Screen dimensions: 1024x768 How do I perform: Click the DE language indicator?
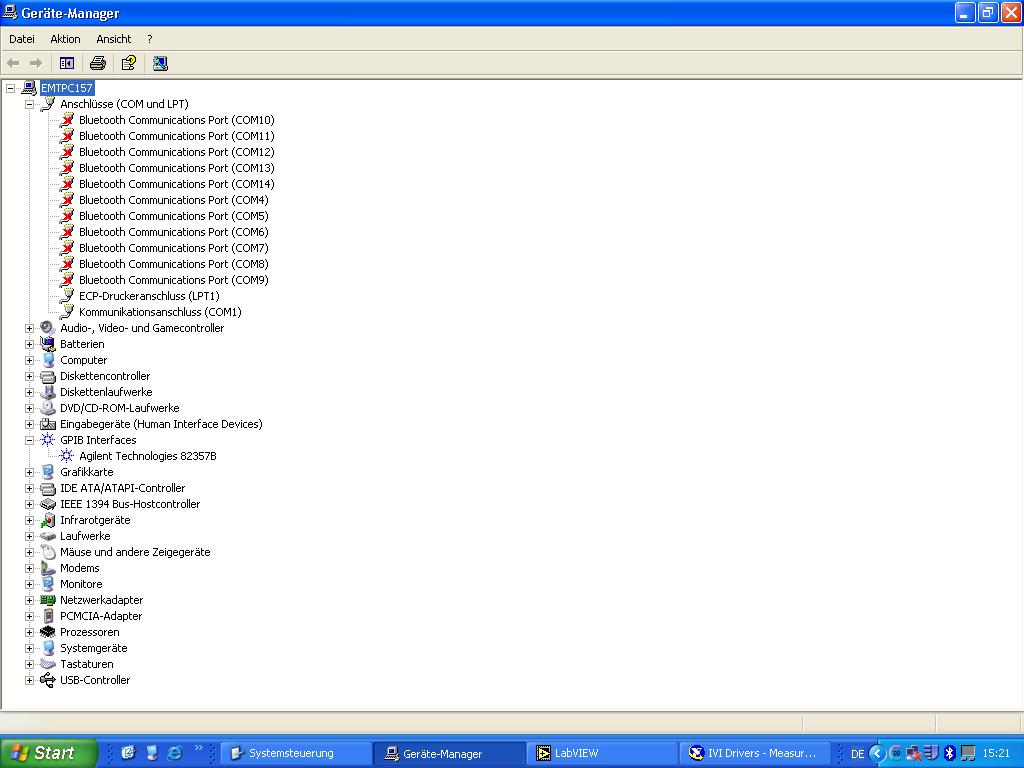pyautogui.click(x=857, y=754)
